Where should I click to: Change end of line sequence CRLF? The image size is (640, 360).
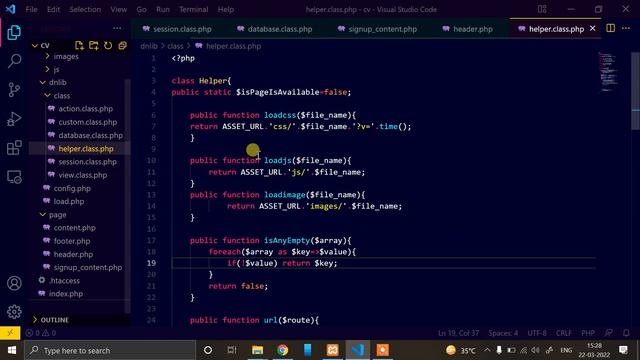(x=563, y=333)
